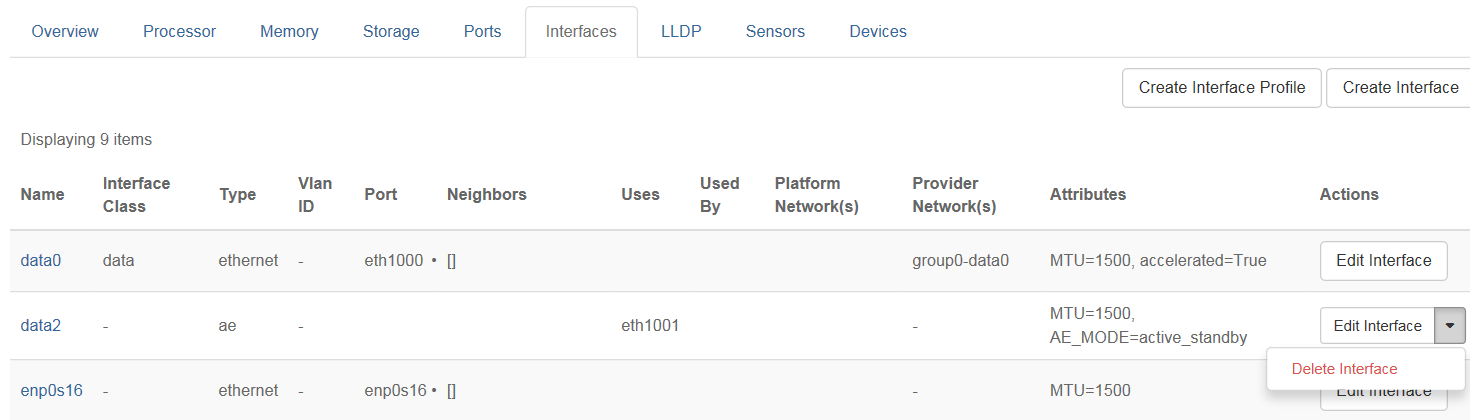
Task: Open the enp0s16 interface link
Action: coord(50,390)
